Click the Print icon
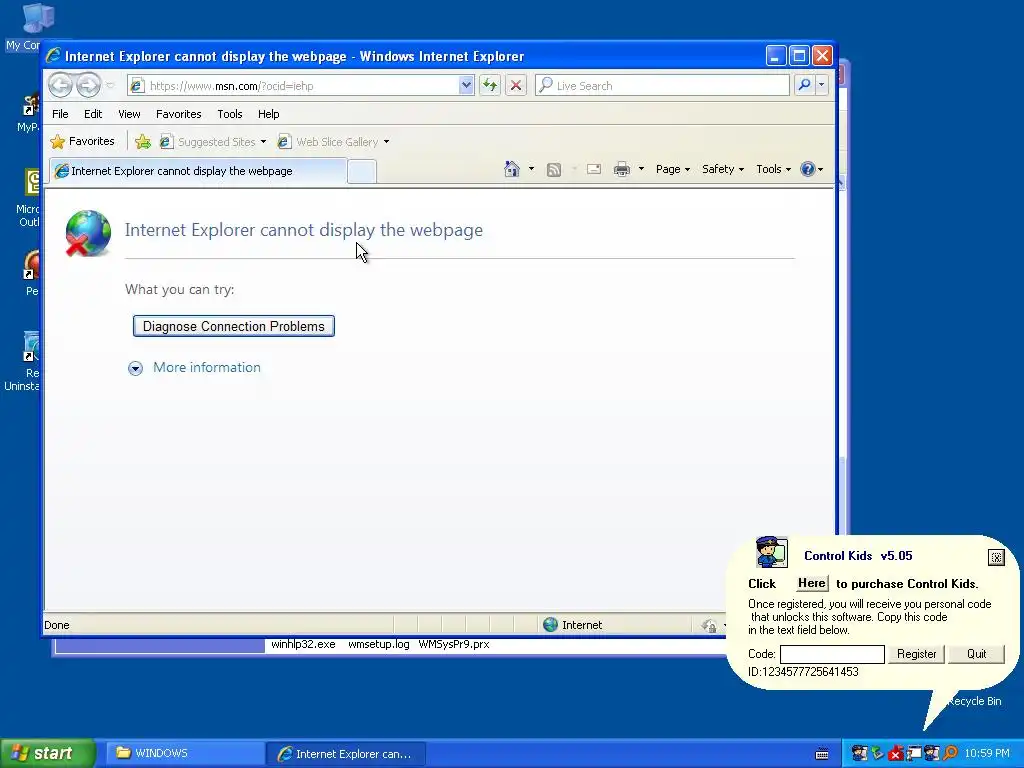1024x768 pixels. tap(622, 169)
